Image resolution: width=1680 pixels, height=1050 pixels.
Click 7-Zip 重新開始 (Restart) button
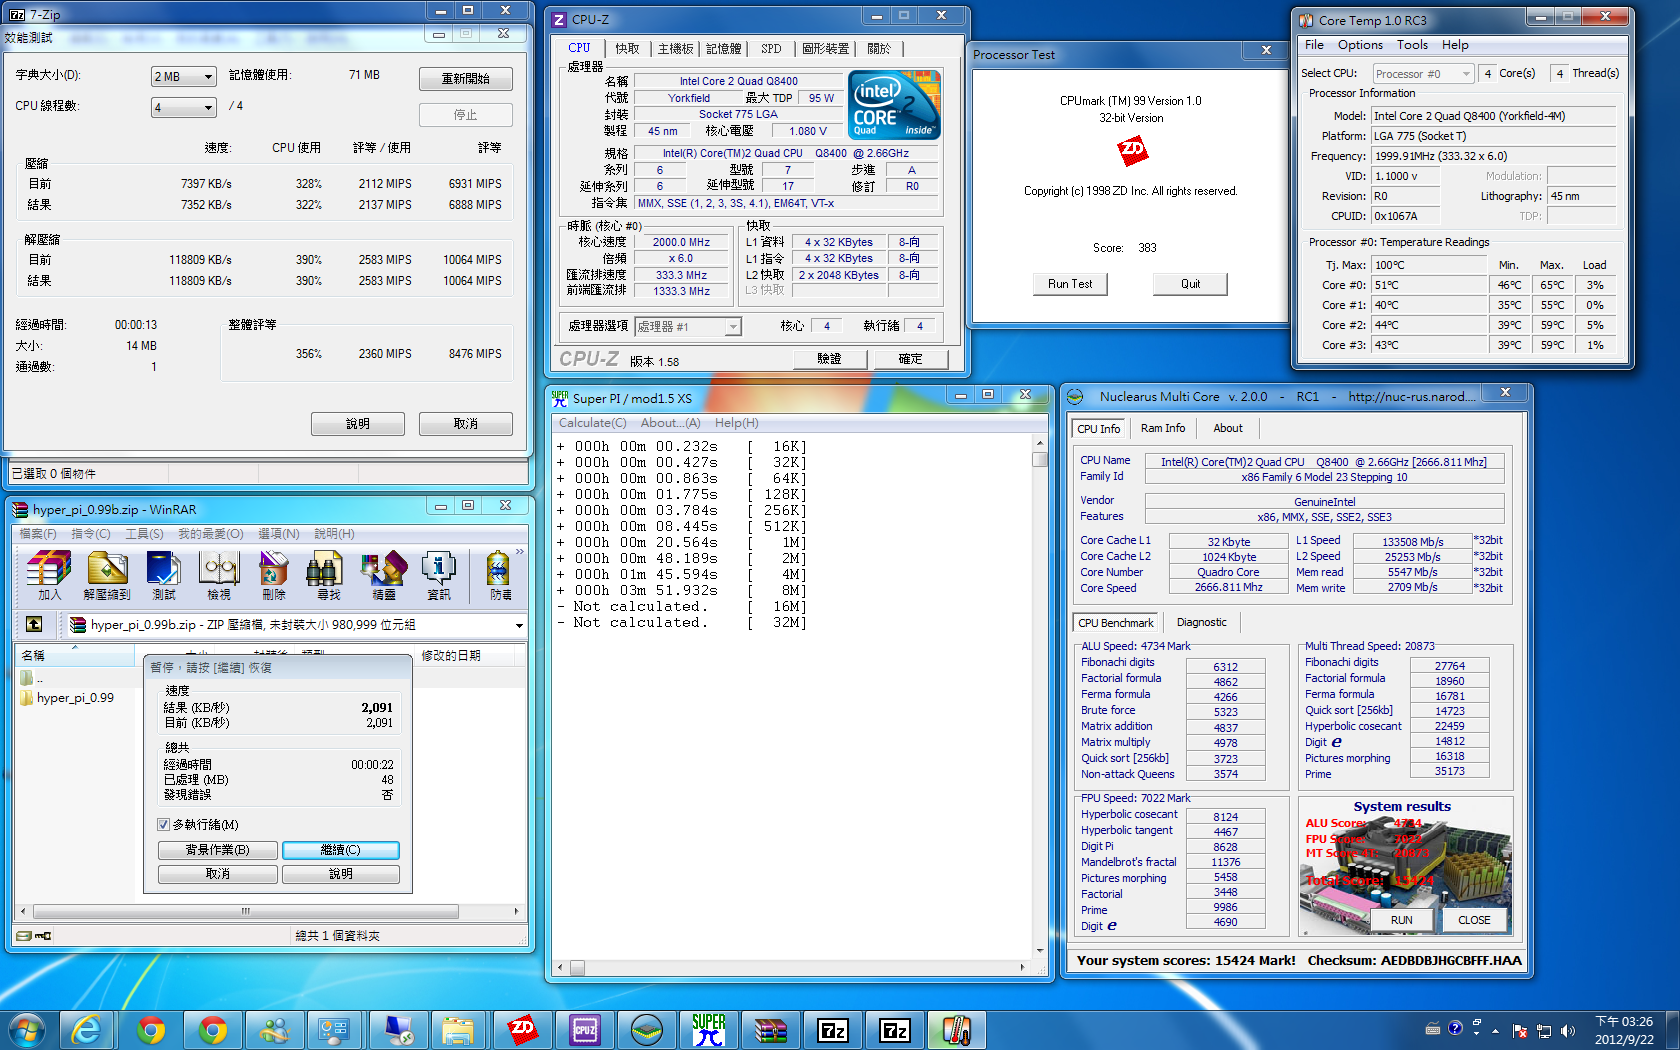pyautogui.click(x=465, y=79)
